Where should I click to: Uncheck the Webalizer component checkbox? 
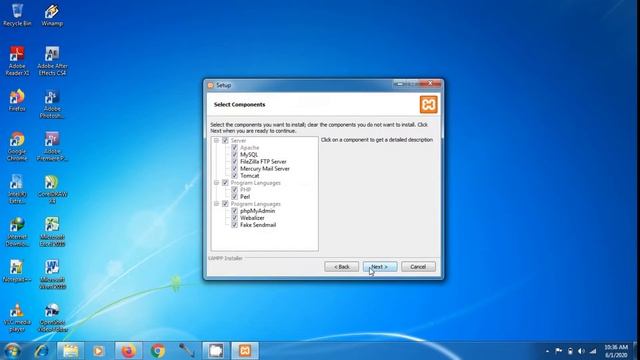pyautogui.click(x=234, y=218)
